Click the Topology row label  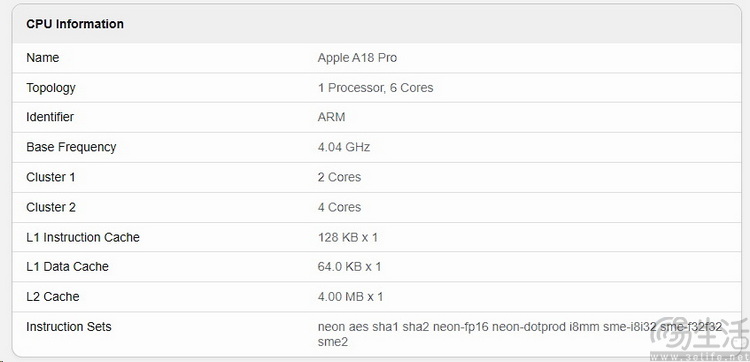click(x=51, y=88)
